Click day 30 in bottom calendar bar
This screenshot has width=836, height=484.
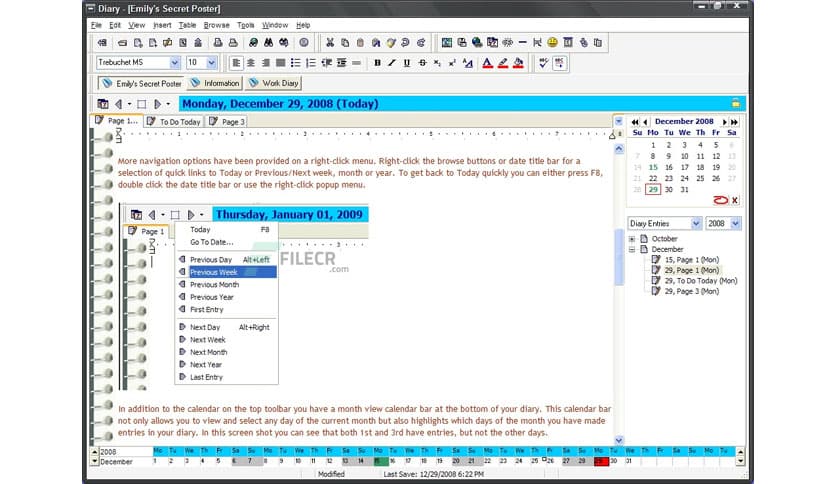pos(614,461)
